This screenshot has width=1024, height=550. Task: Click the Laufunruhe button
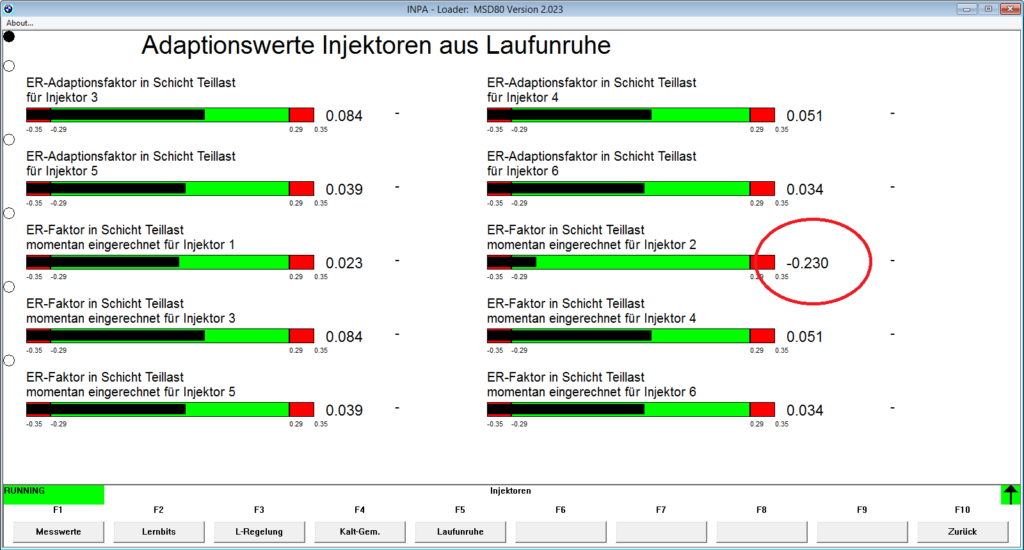(460, 531)
